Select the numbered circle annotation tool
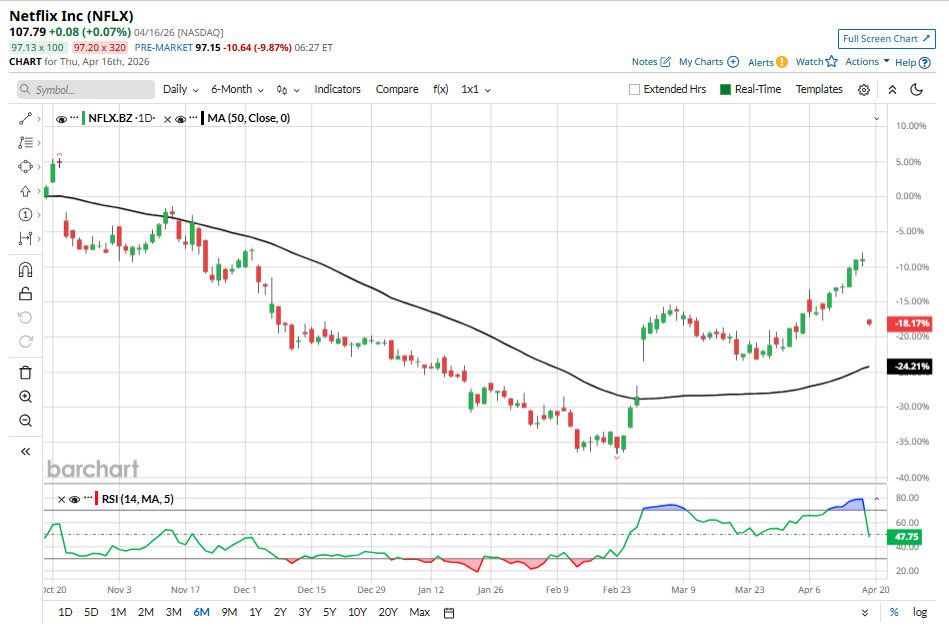Viewport: 949px width, 640px height. point(25,214)
